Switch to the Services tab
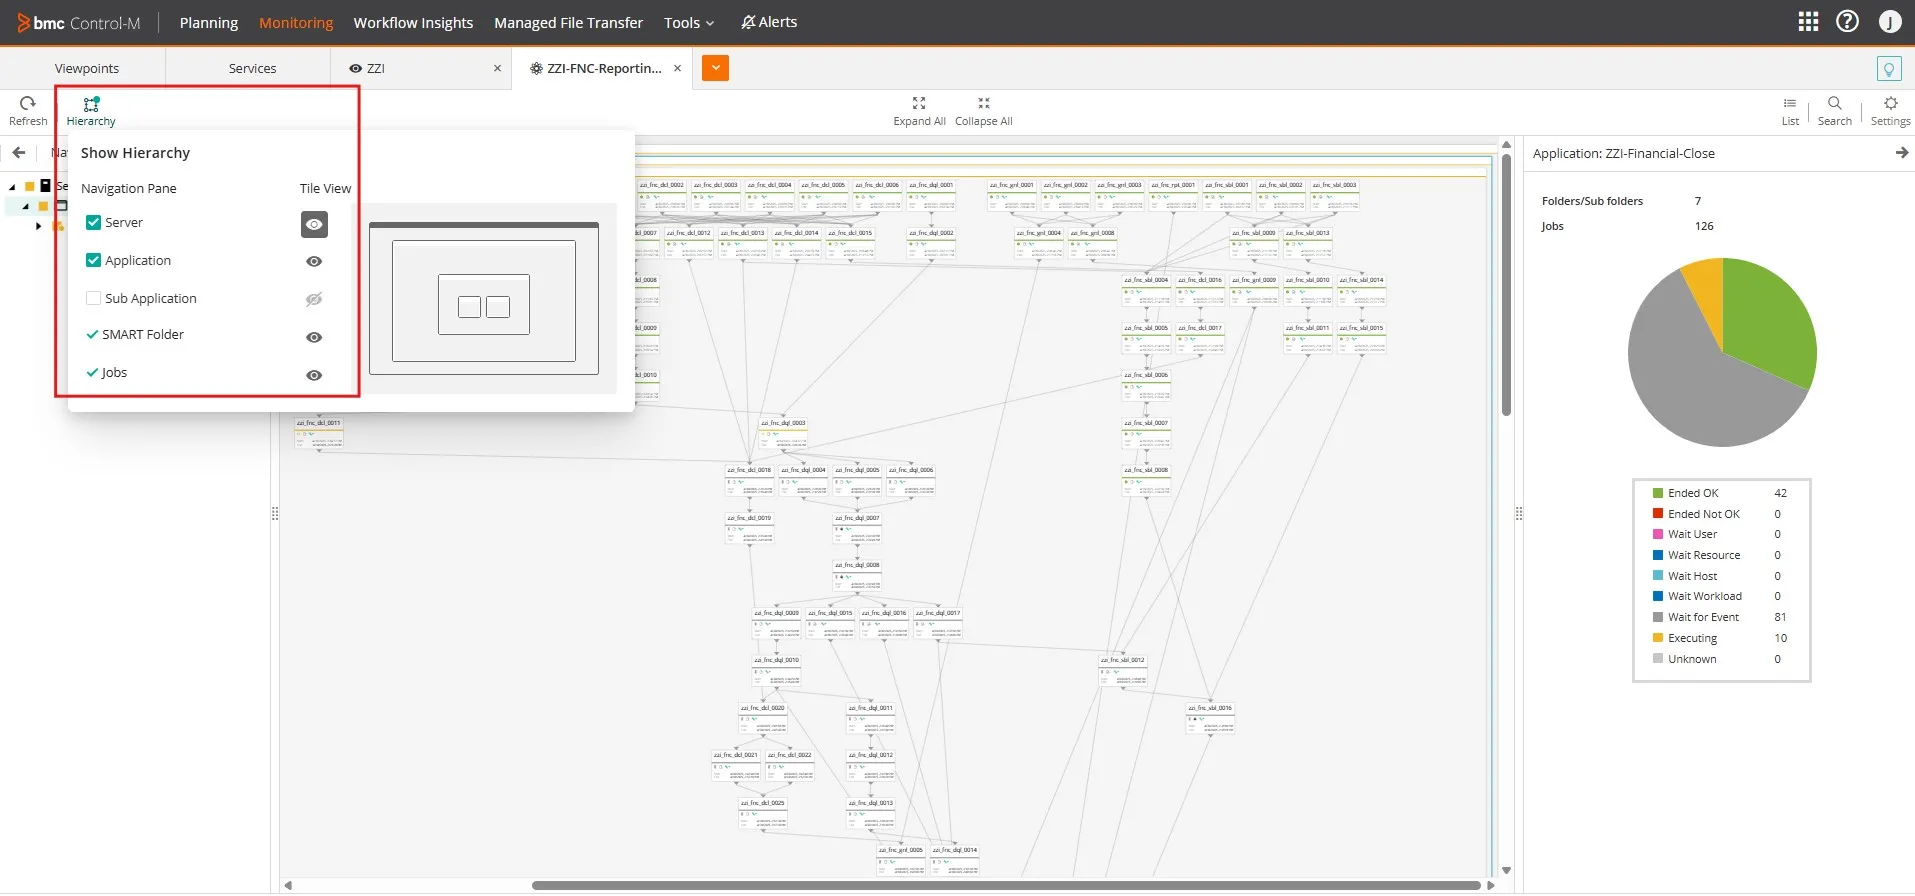Image resolution: width=1915 pixels, height=896 pixels. (x=252, y=68)
